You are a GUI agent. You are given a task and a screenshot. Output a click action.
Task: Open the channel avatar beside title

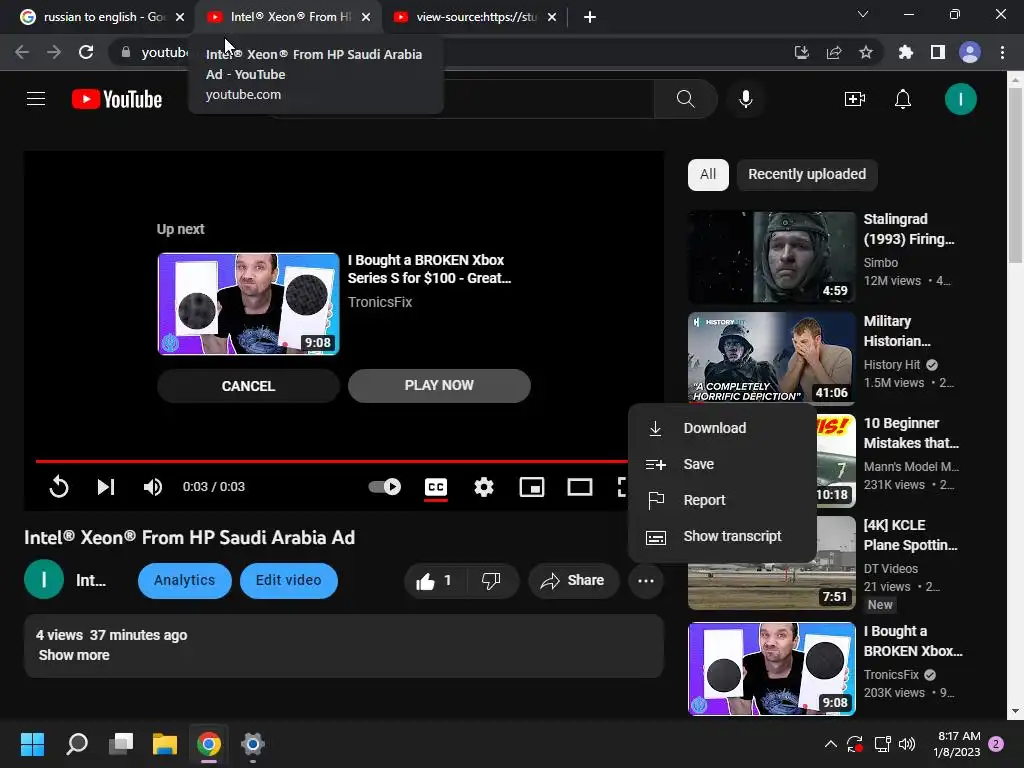[44, 580]
